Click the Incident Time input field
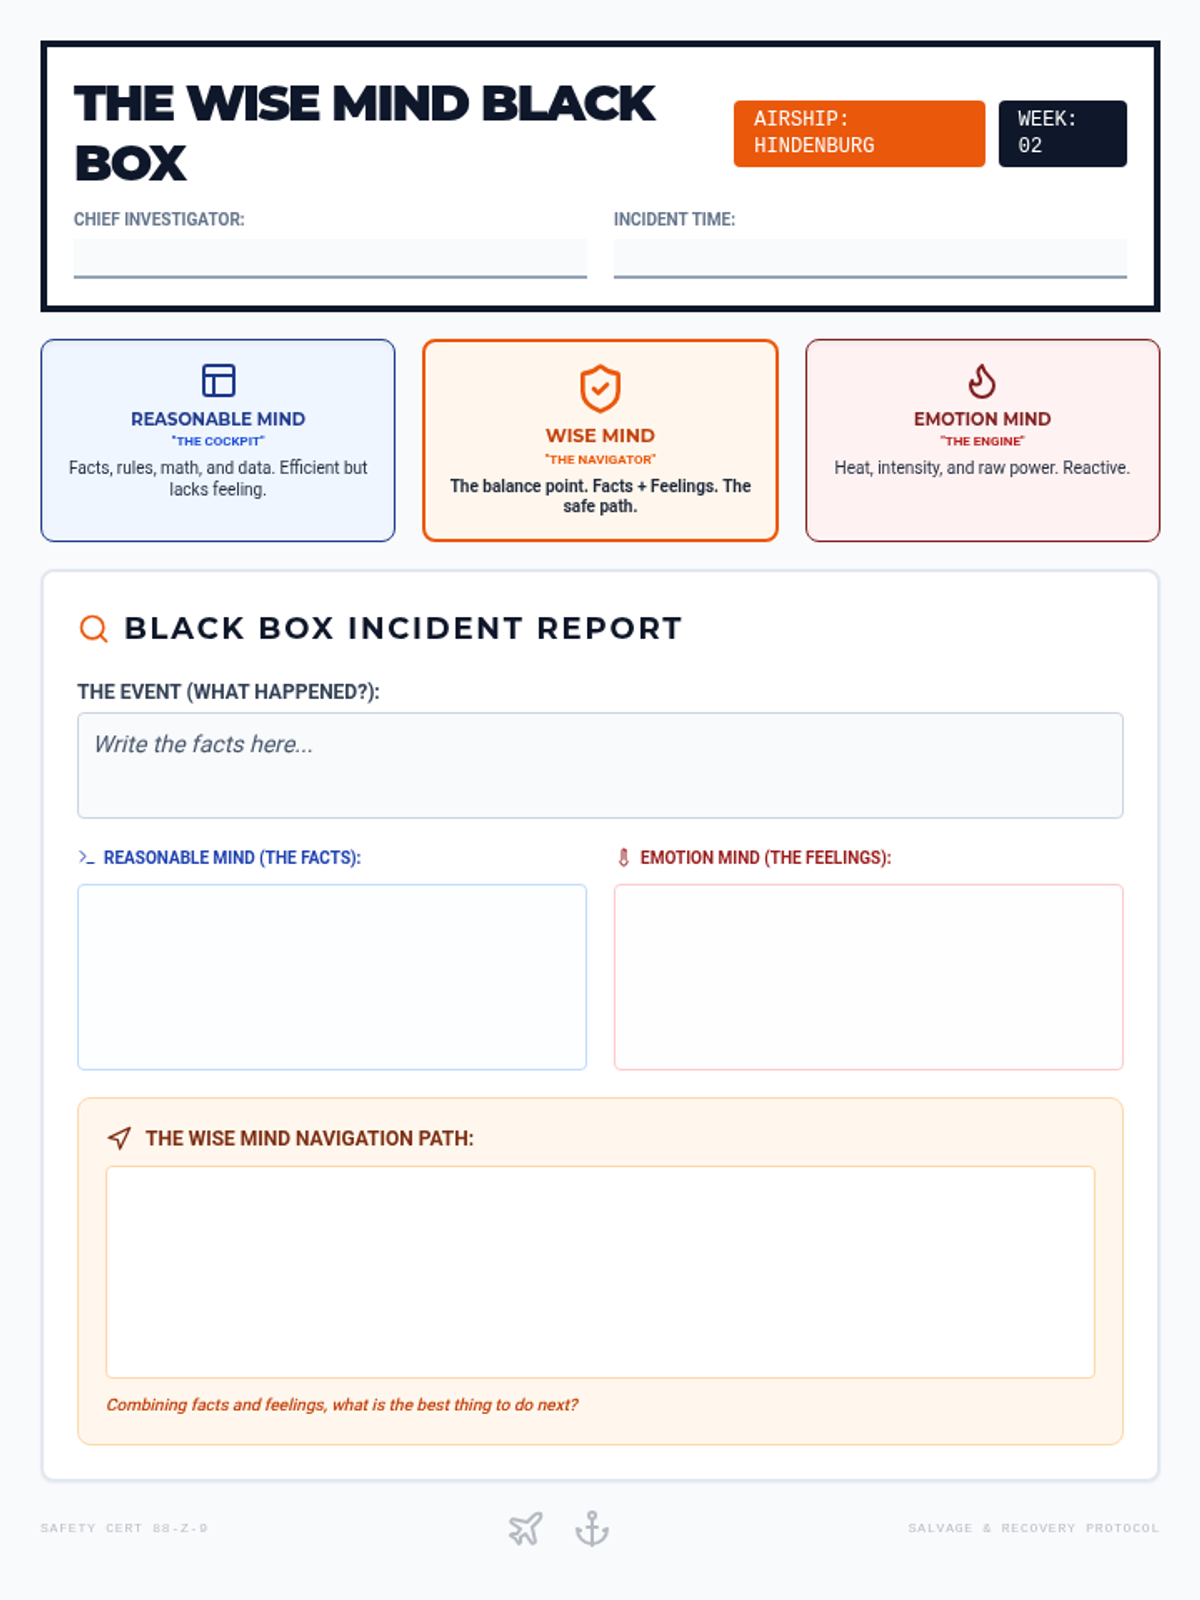This screenshot has height=1600, width=1200. [870, 257]
